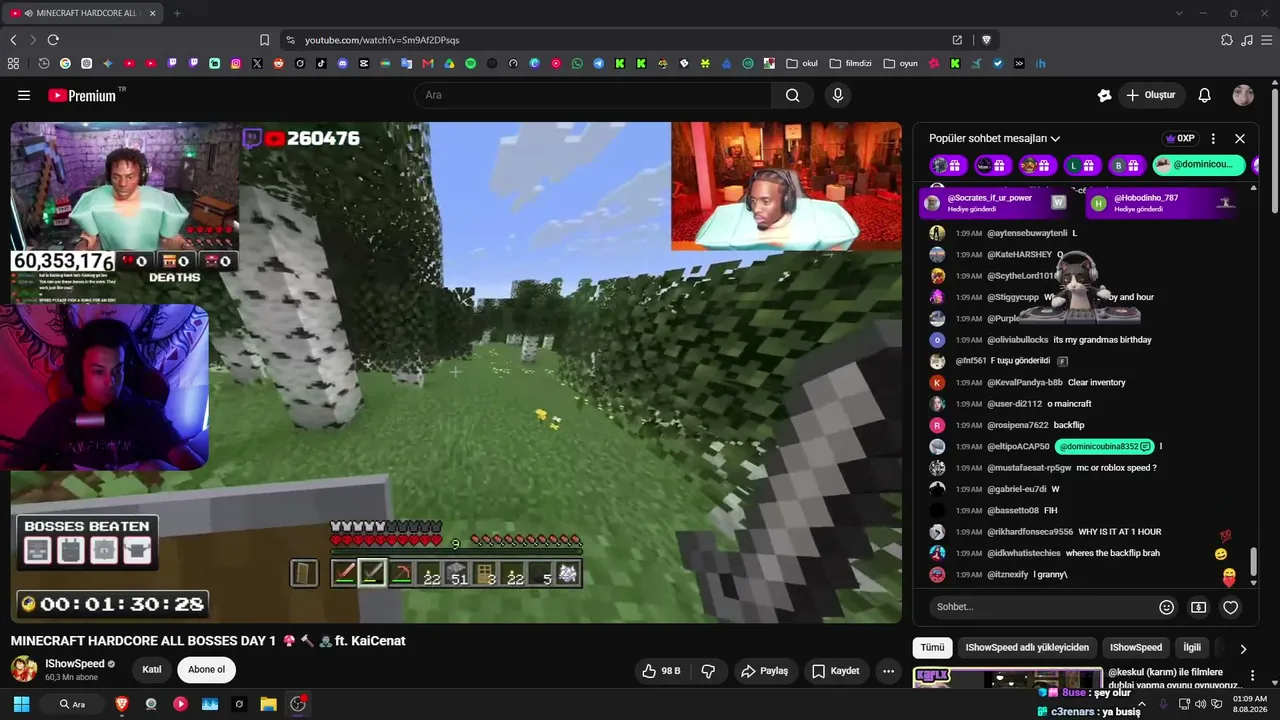Open more actions three-dot button below video
1280x720 pixels.
click(x=888, y=671)
